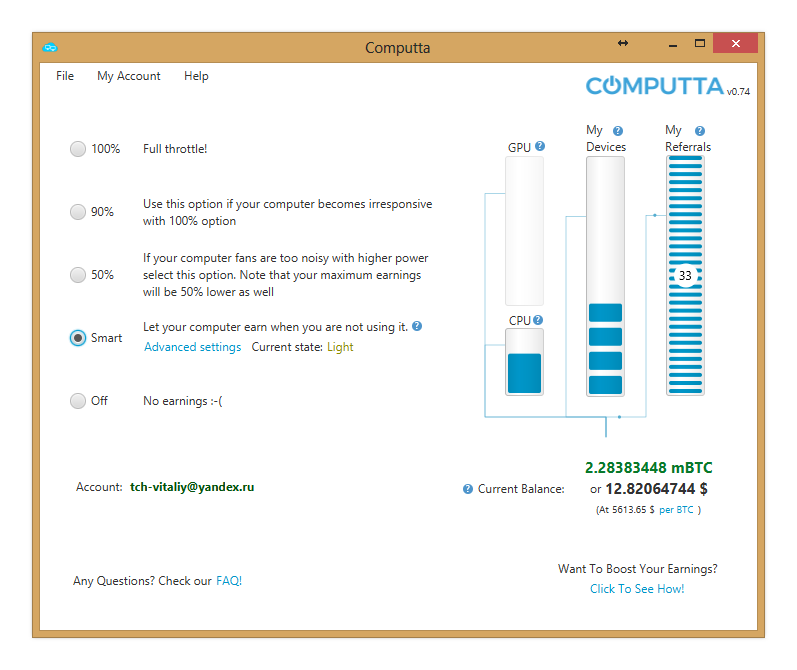The width and height of the screenshot is (797, 670).
Task: Click the 'Full throttle!' description text
Action: coord(175,149)
